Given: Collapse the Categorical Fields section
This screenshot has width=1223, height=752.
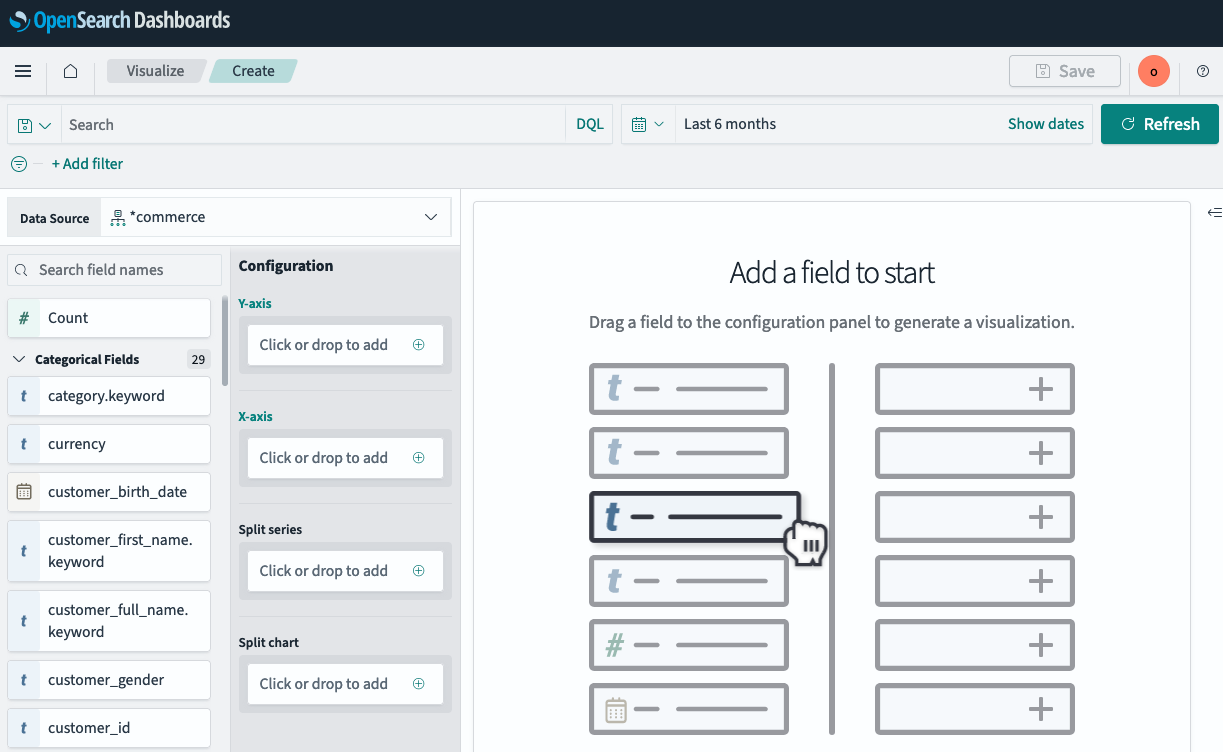Looking at the screenshot, I should coord(18,358).
